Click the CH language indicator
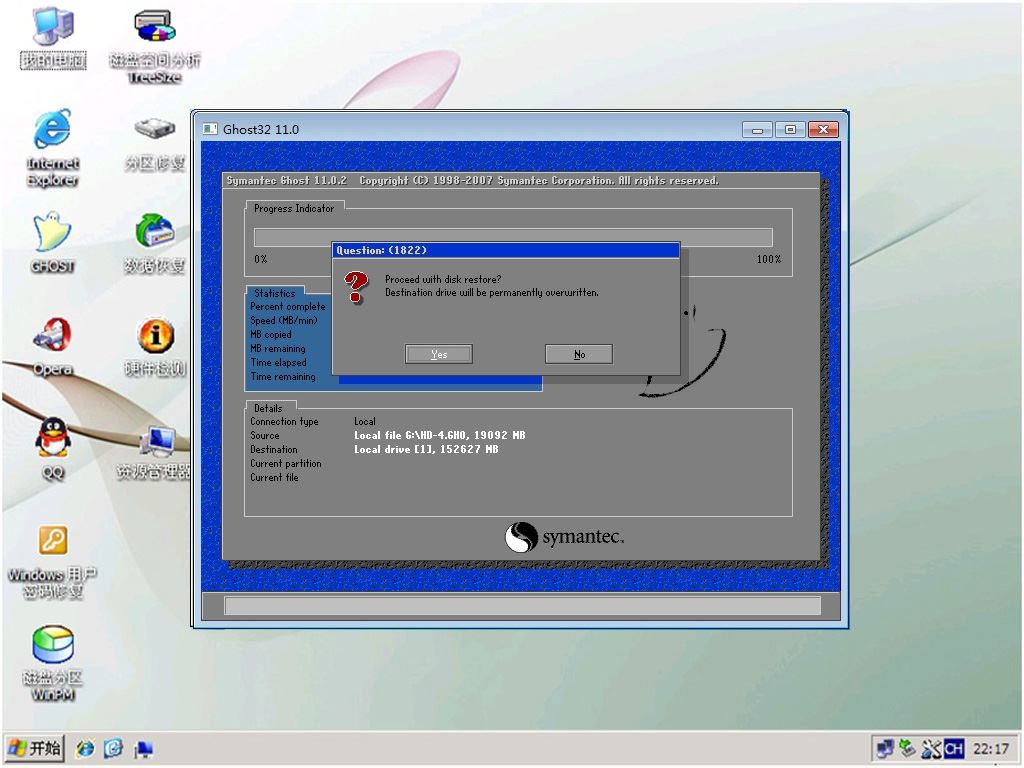 pyautogui.click(x=953, y=748)
